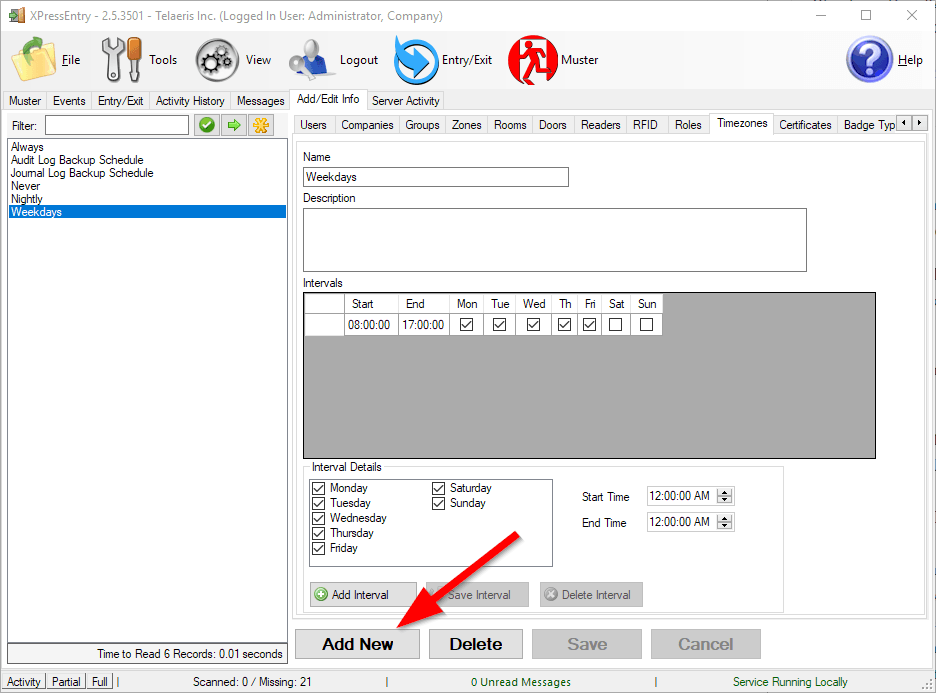Viewport: 936px width, 693px height.
Task: Switch to the Server Activity tab
Action: tap(405, 100)
